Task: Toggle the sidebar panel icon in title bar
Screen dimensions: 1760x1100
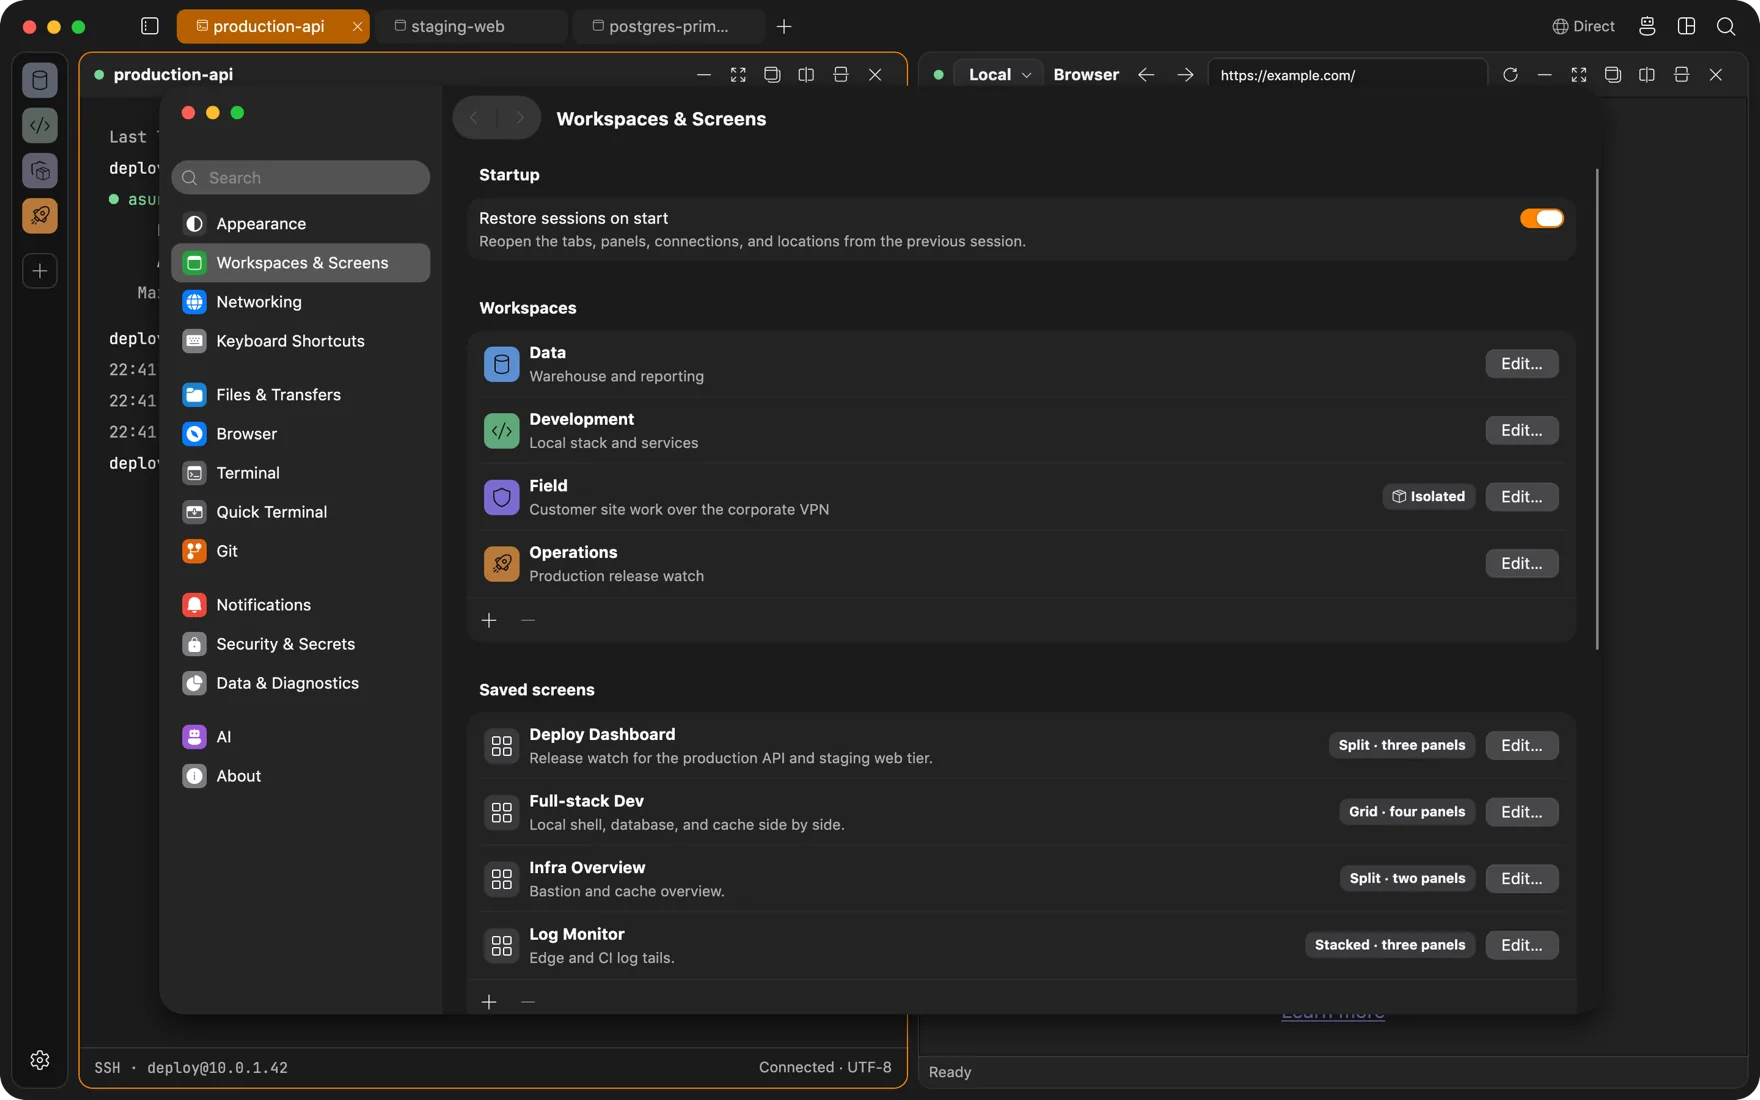Action: [150, 26]
